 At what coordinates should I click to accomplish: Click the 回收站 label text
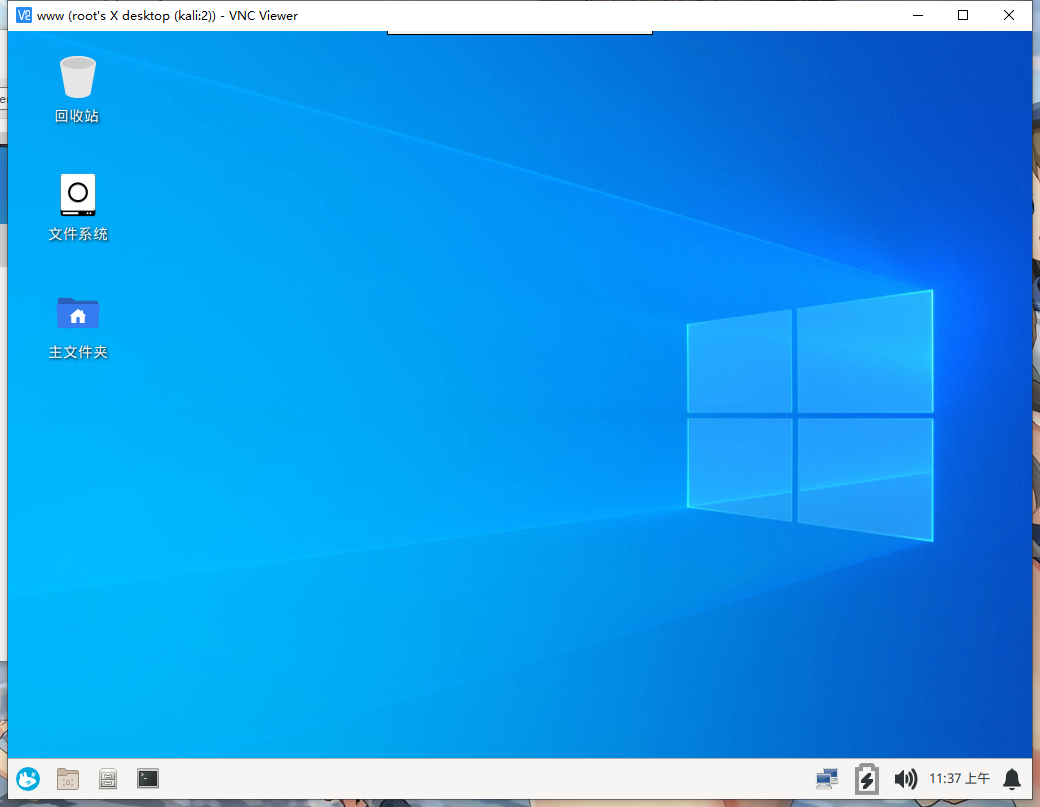point(77,116)
